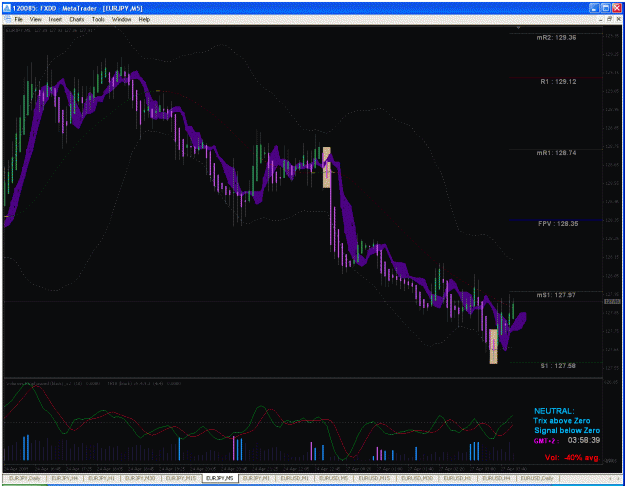The image size is (625, 486).
Task: Switch to the EURUSD,H4 chart tab
Action: pos(496,478)
